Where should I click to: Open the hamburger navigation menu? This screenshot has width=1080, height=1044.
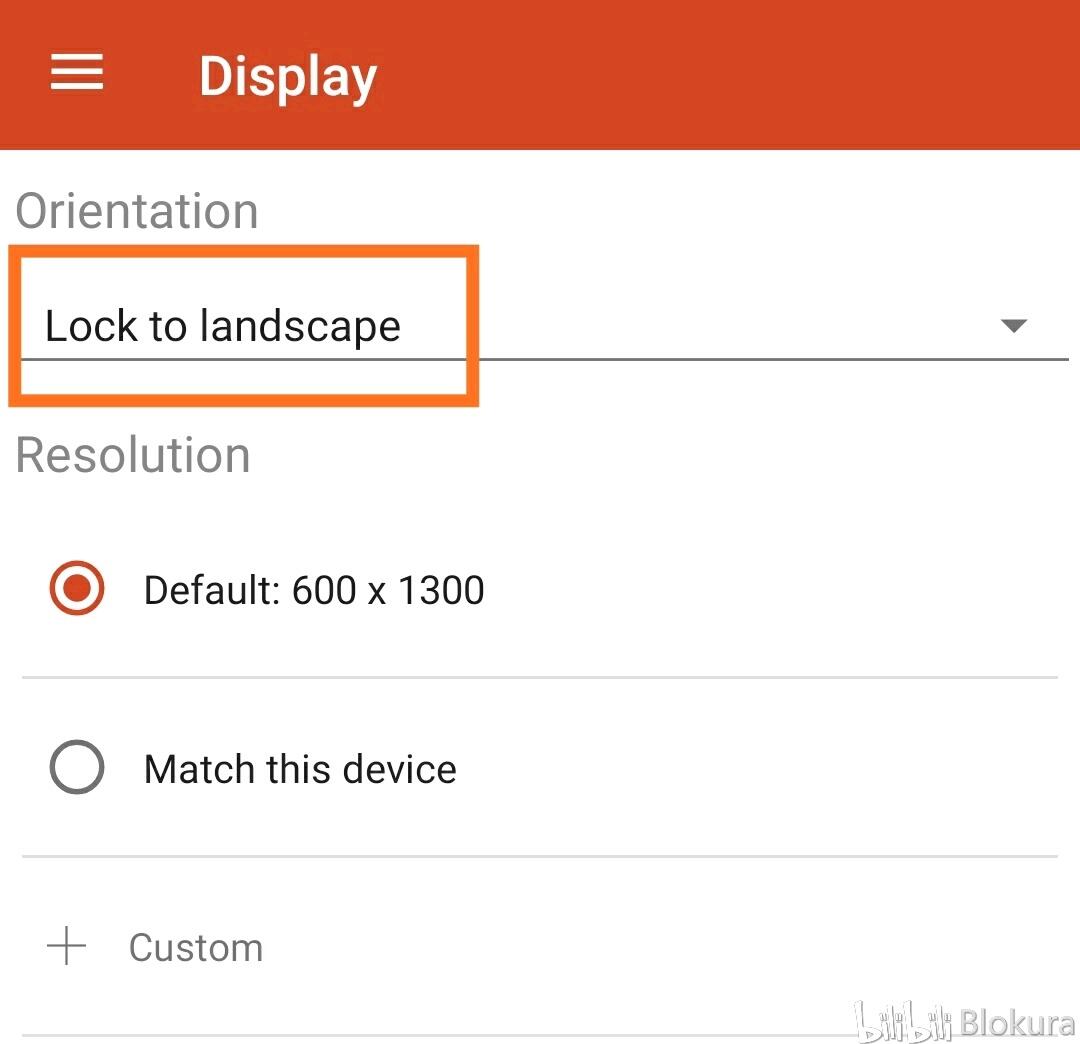[x=76, y=72]
